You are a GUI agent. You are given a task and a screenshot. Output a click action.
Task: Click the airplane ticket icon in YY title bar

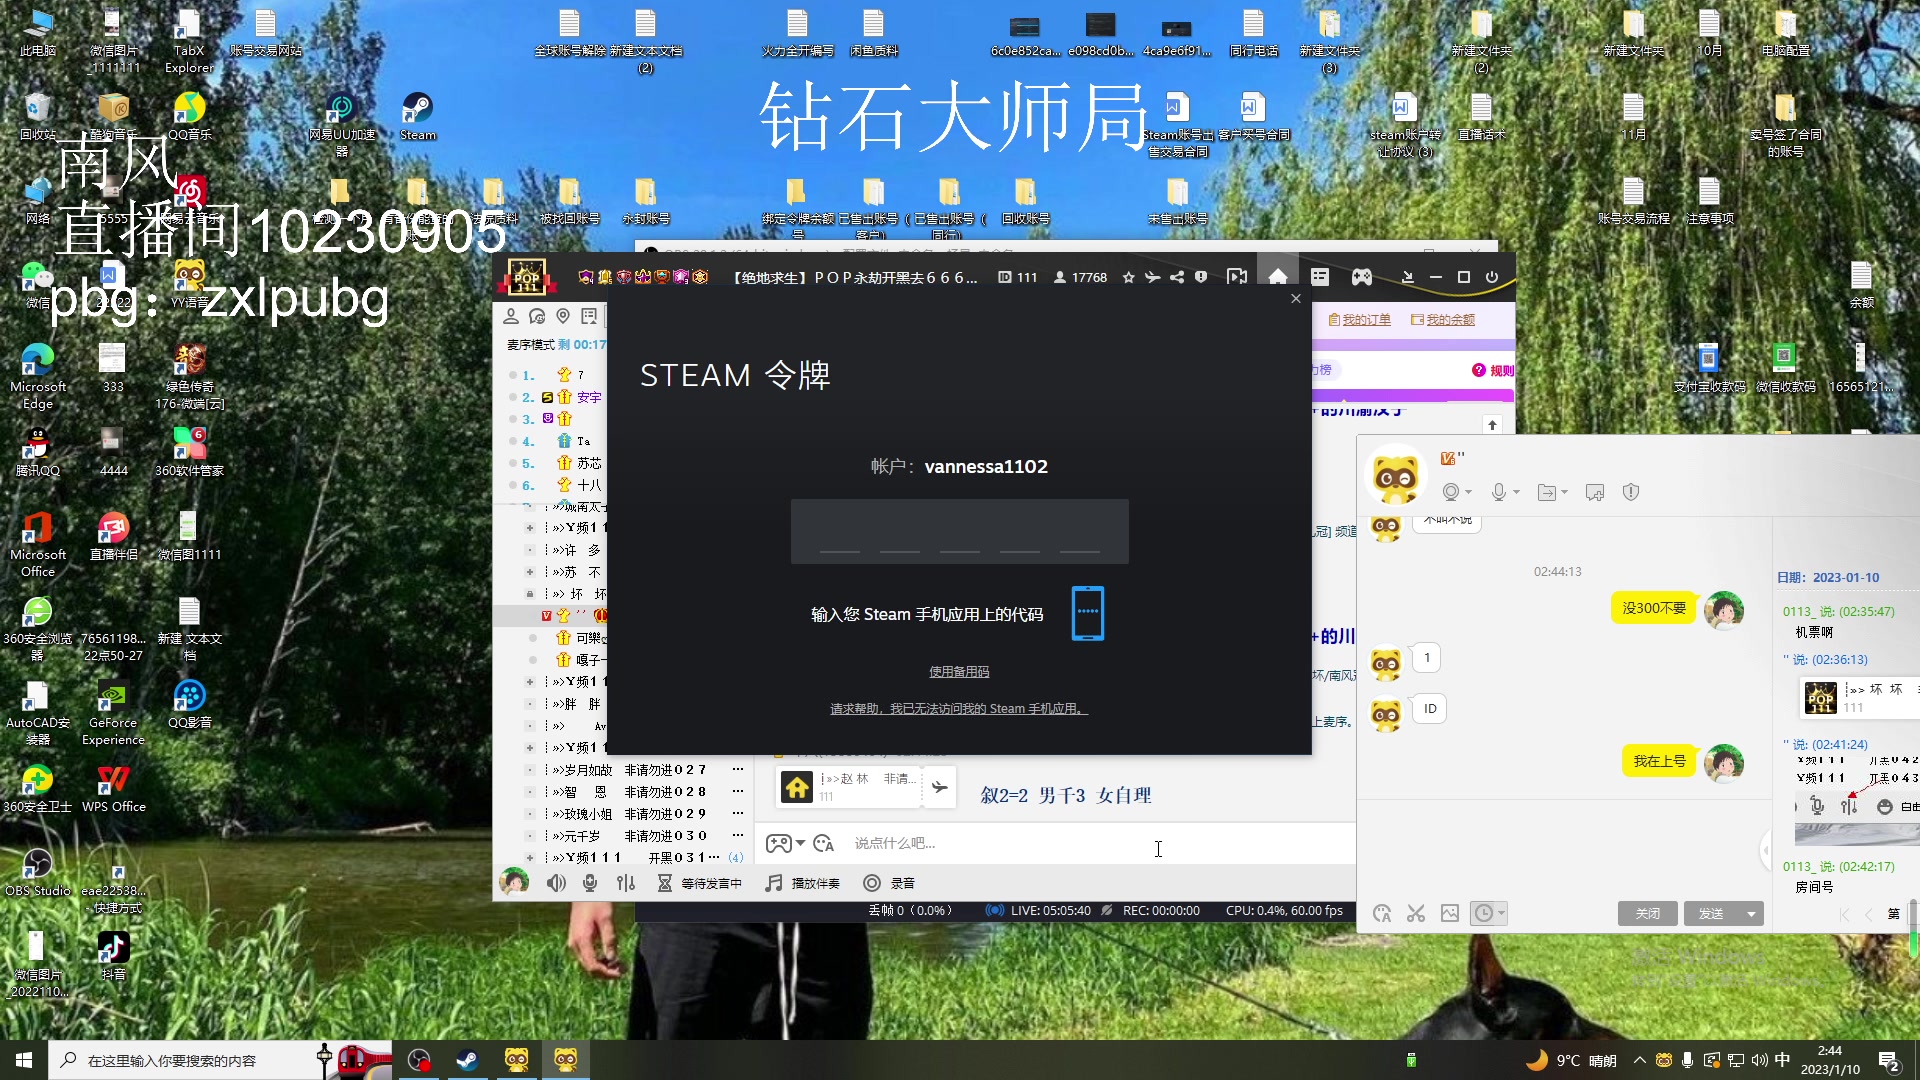[x=1153, y=277]
